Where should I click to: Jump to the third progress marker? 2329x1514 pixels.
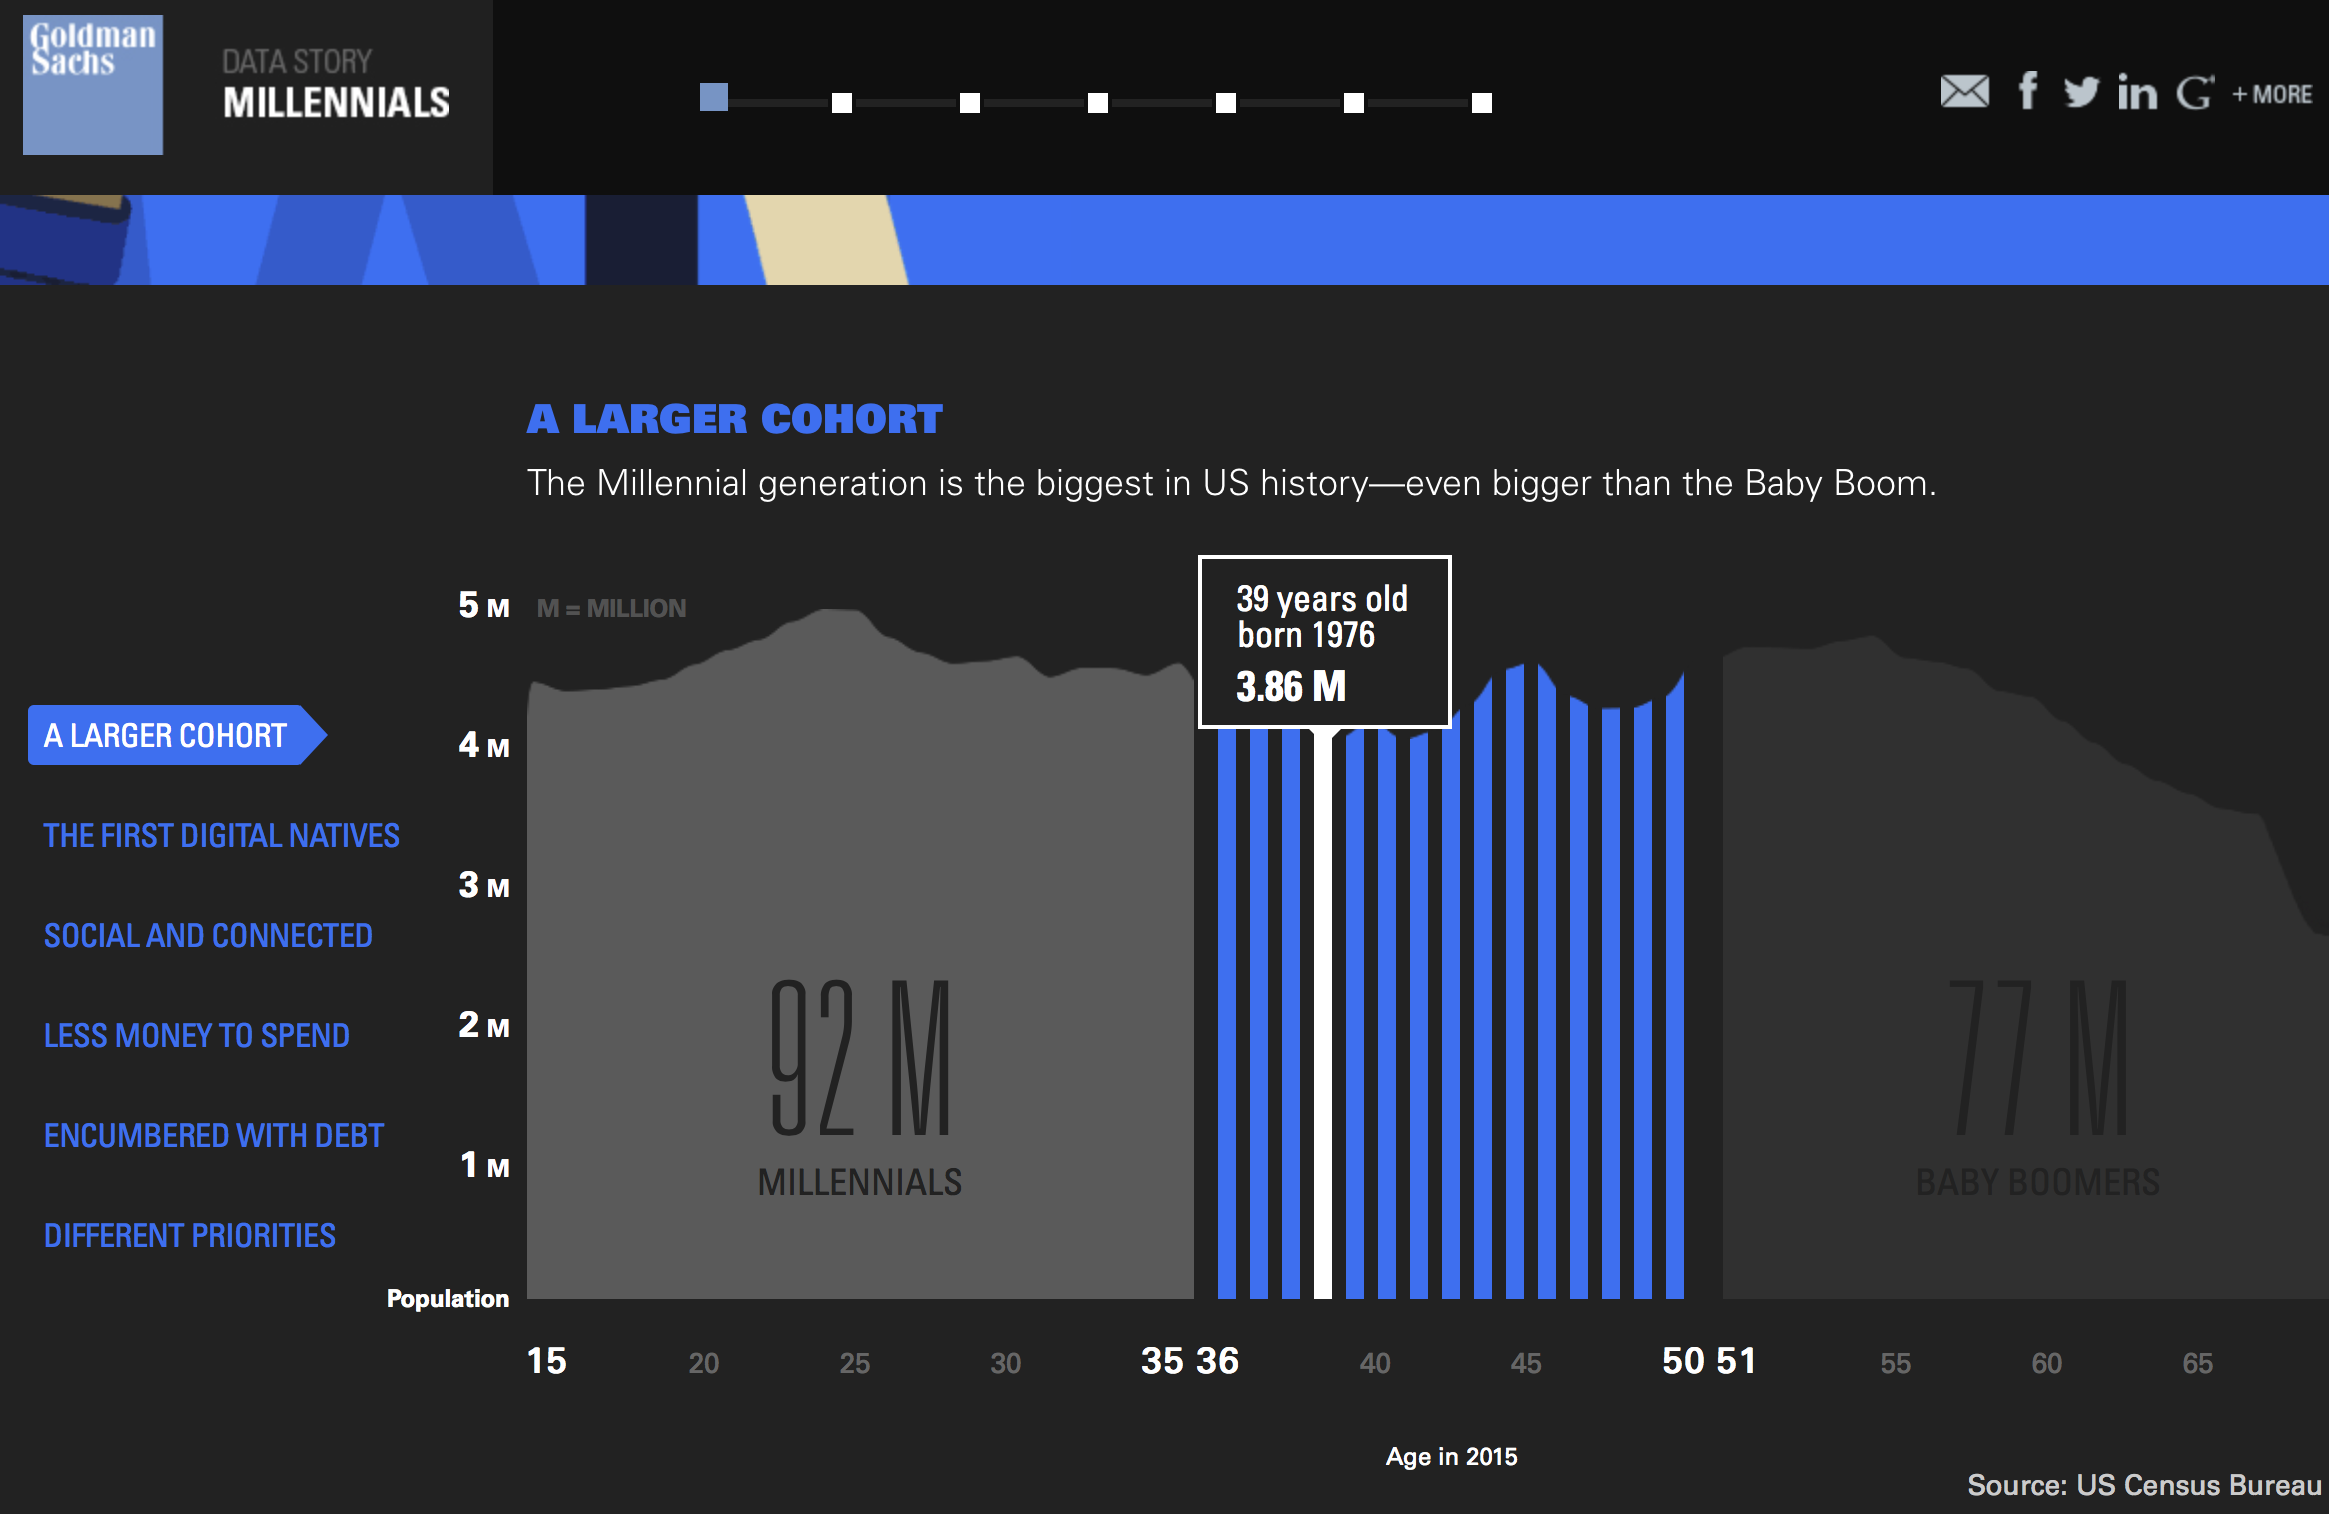coord(970,103)
